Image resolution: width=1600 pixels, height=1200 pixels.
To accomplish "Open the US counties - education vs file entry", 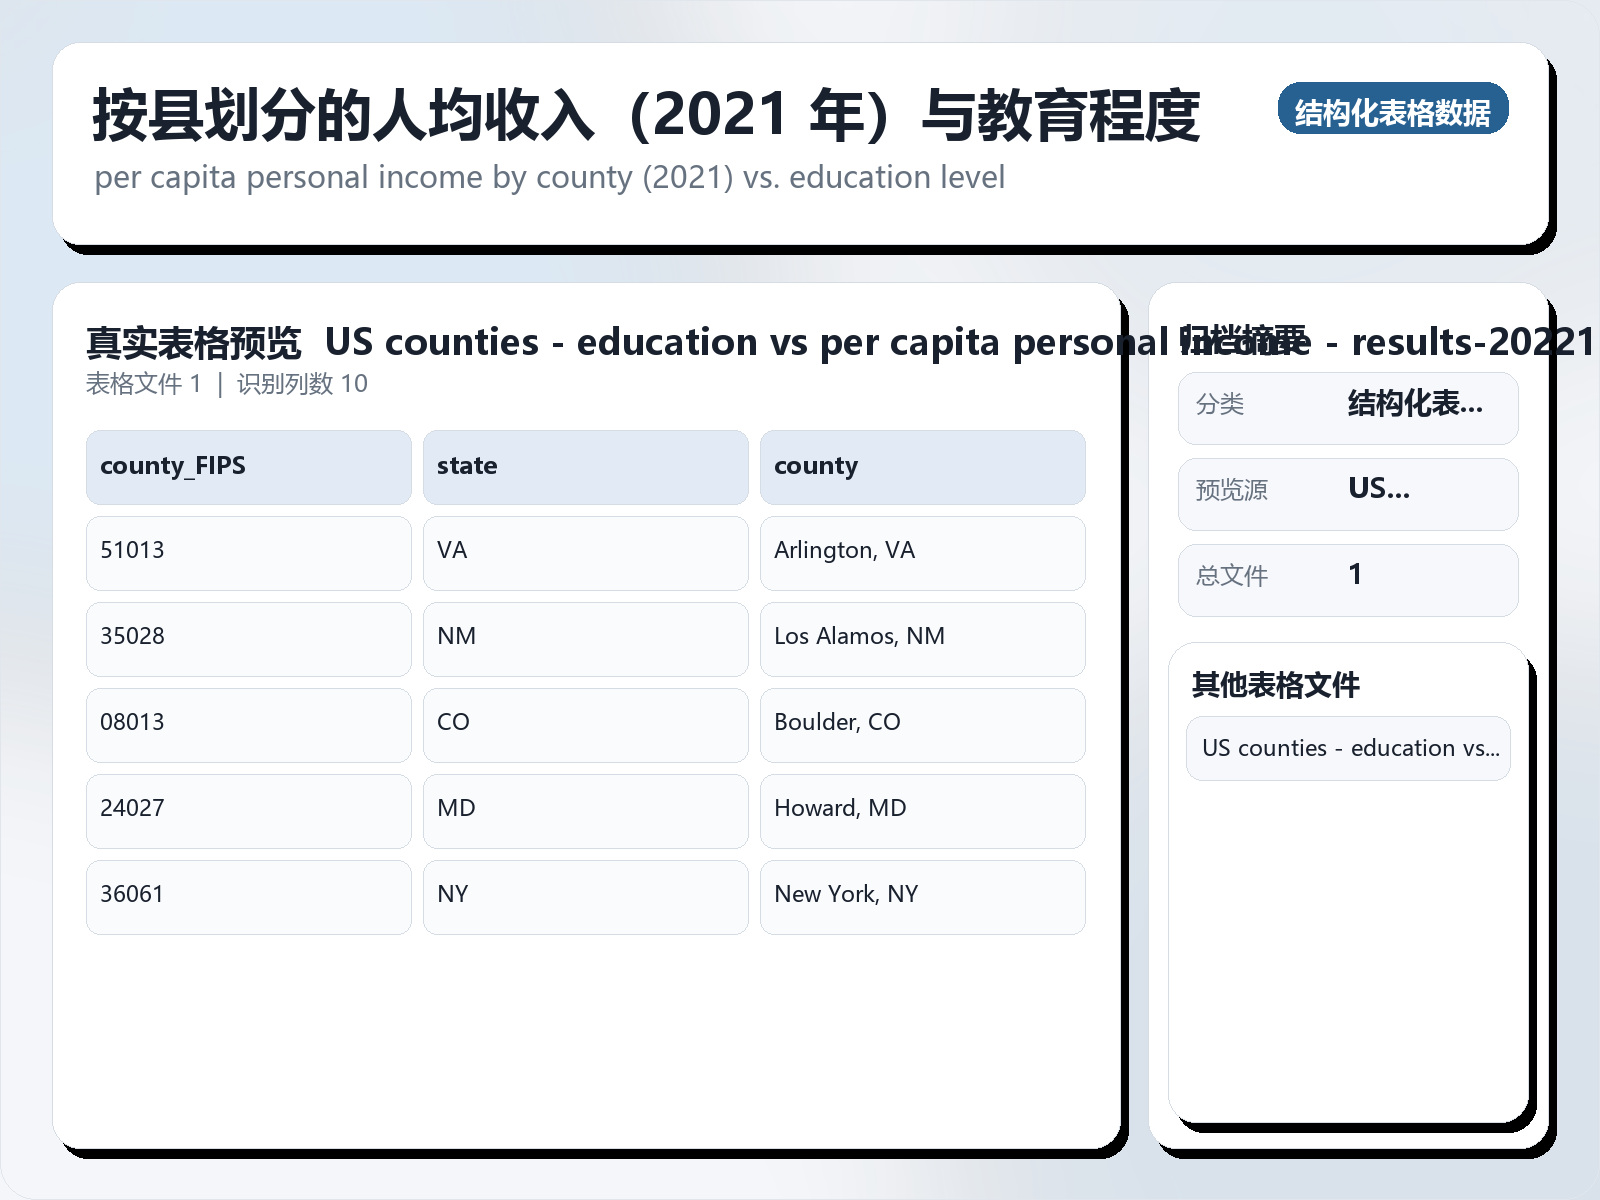I will 1348,748.
